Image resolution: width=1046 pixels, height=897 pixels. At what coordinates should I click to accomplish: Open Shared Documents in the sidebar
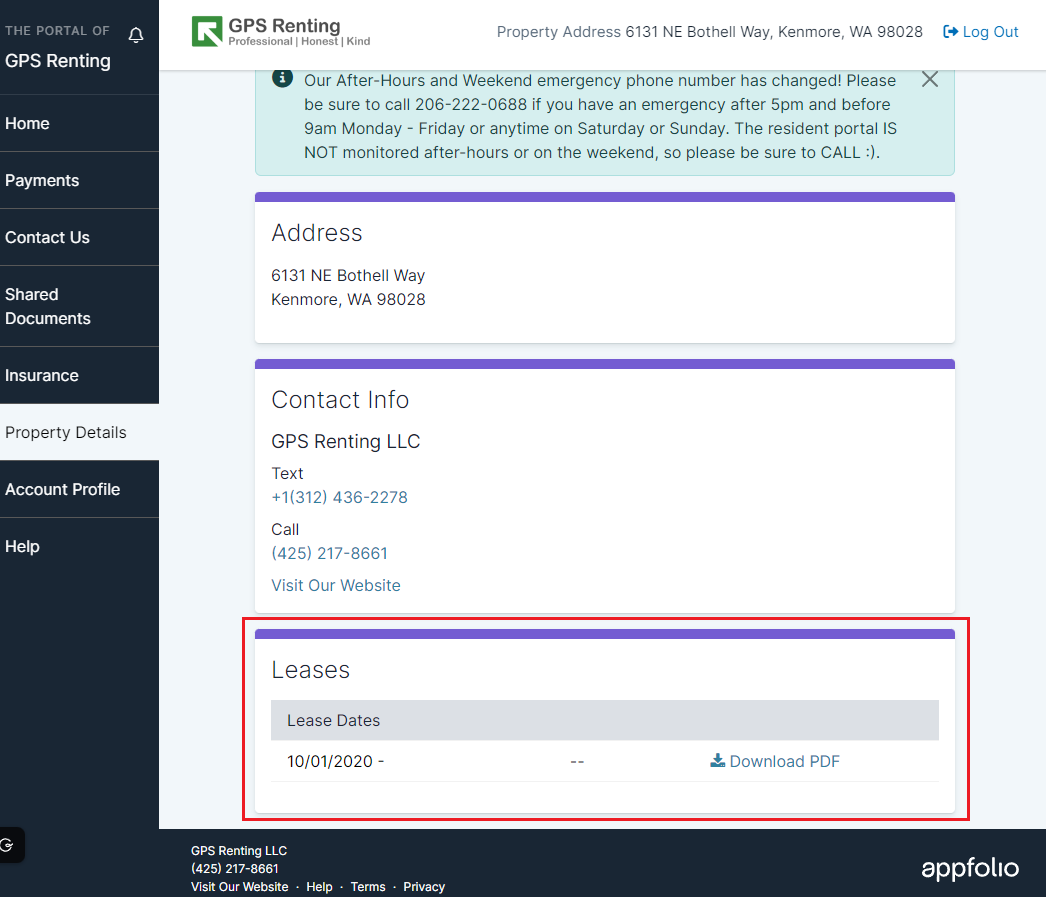point(79,306)
